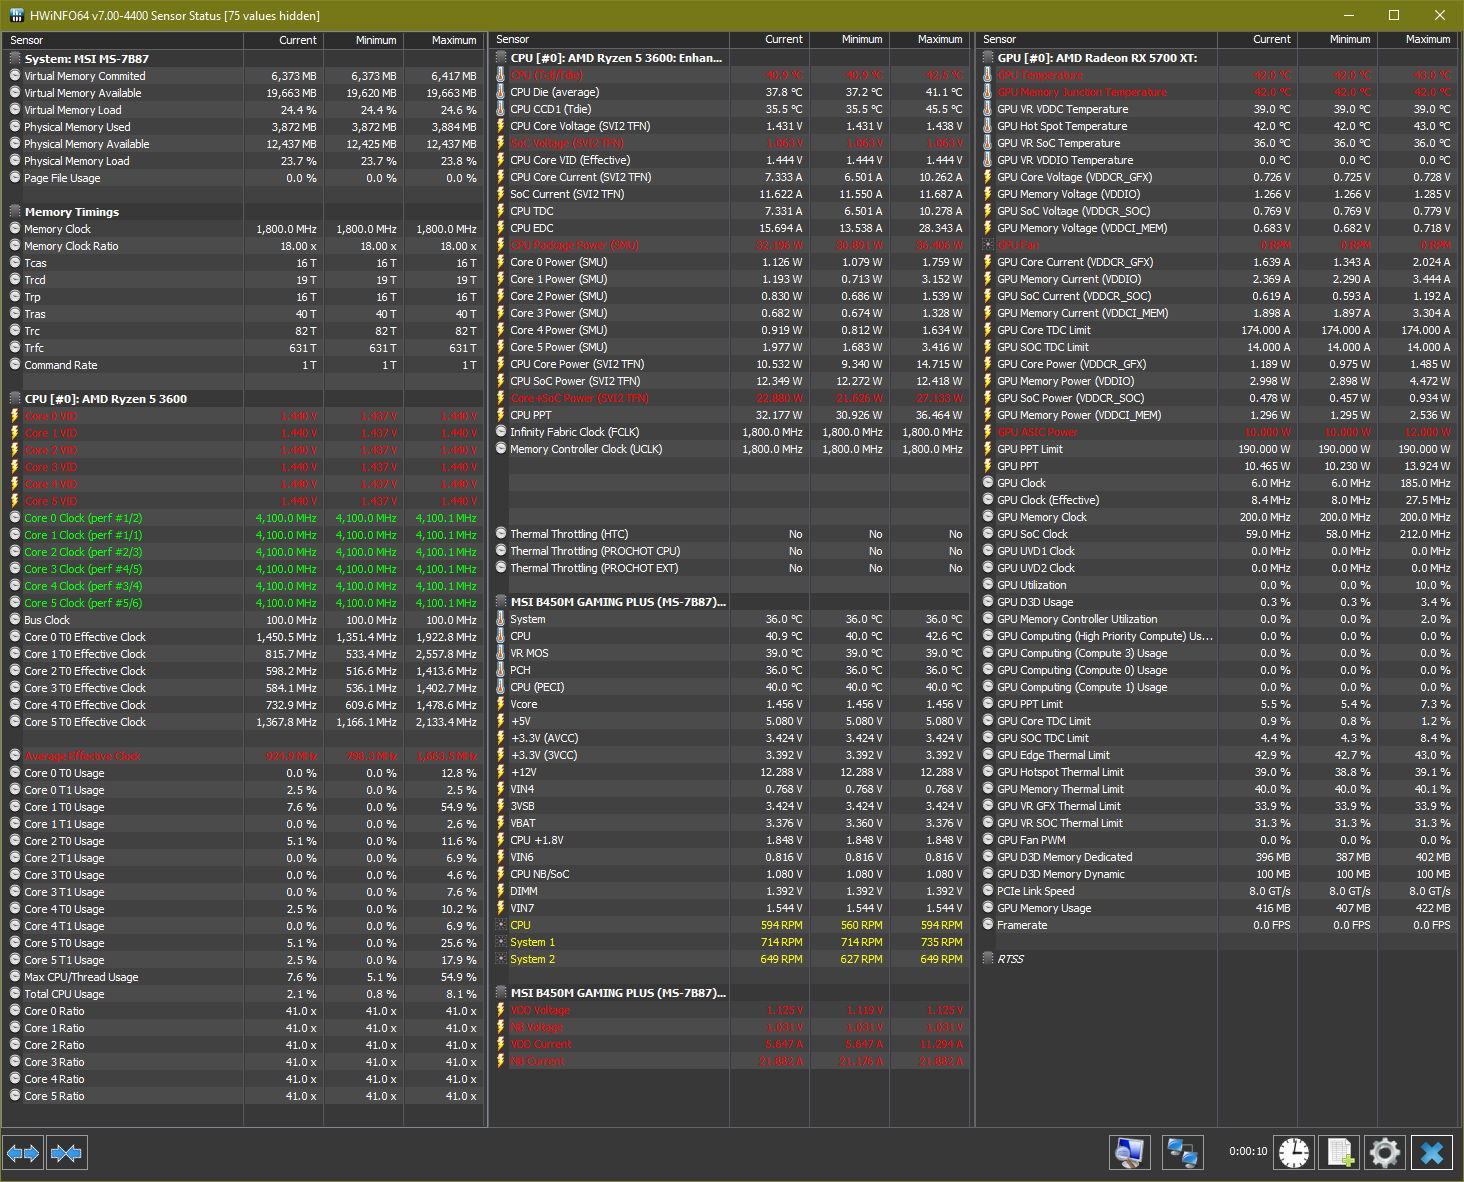Click Maximum column header in right GPU panel
The image size is (1464, 1182).
click(x=1418, y=39)
